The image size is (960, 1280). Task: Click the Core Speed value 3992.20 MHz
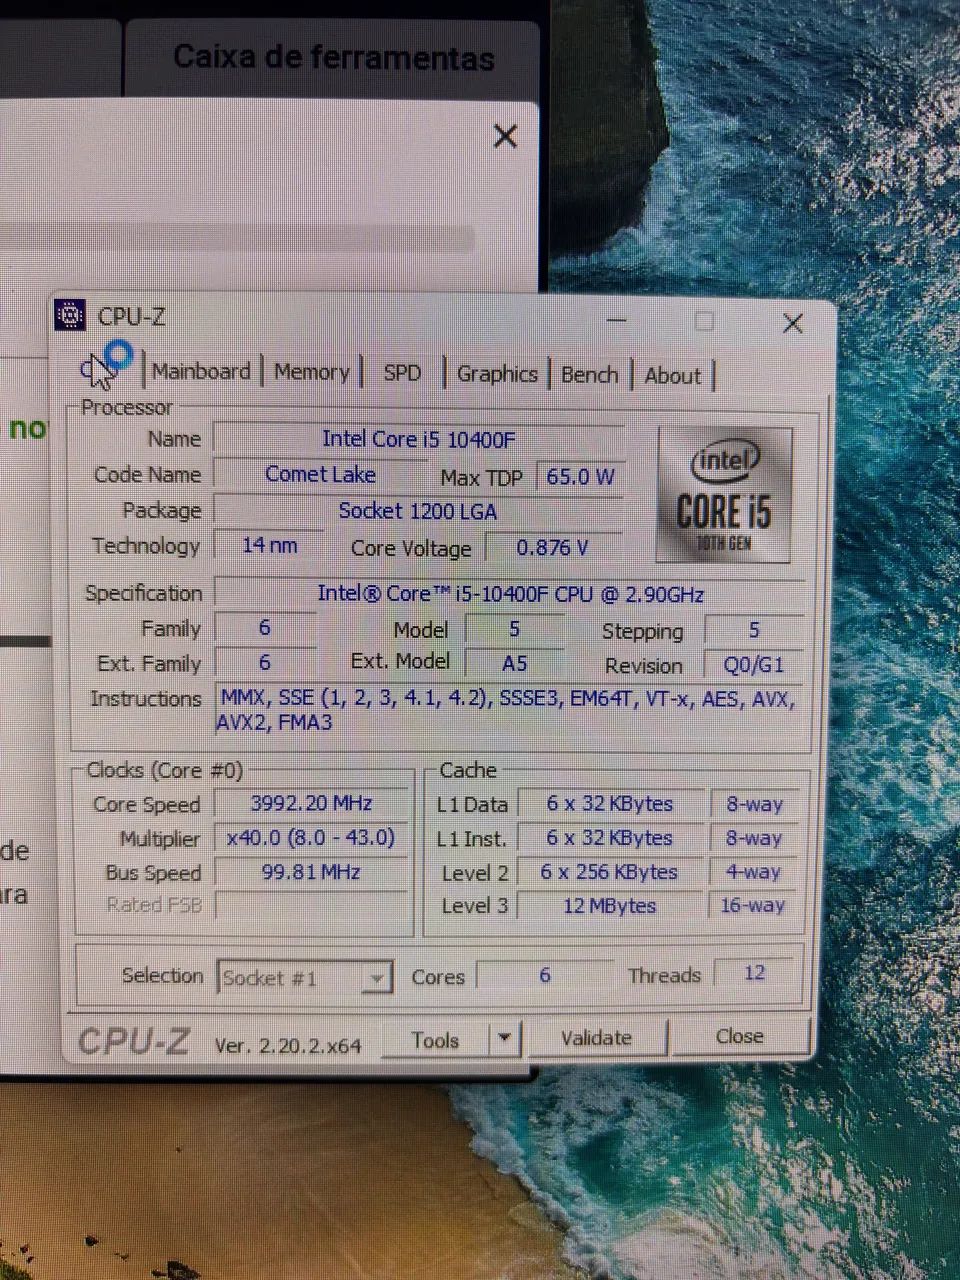[312, 803]
